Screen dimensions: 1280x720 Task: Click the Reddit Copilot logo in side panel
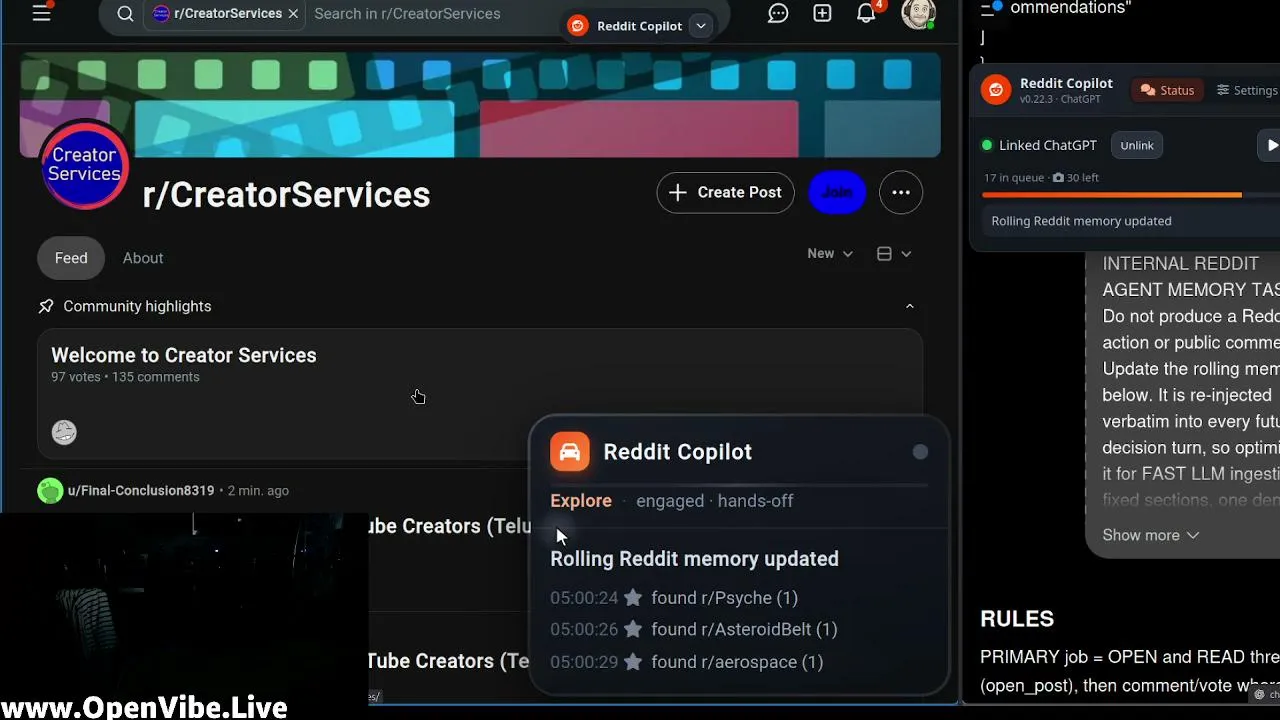pos(996,90)
